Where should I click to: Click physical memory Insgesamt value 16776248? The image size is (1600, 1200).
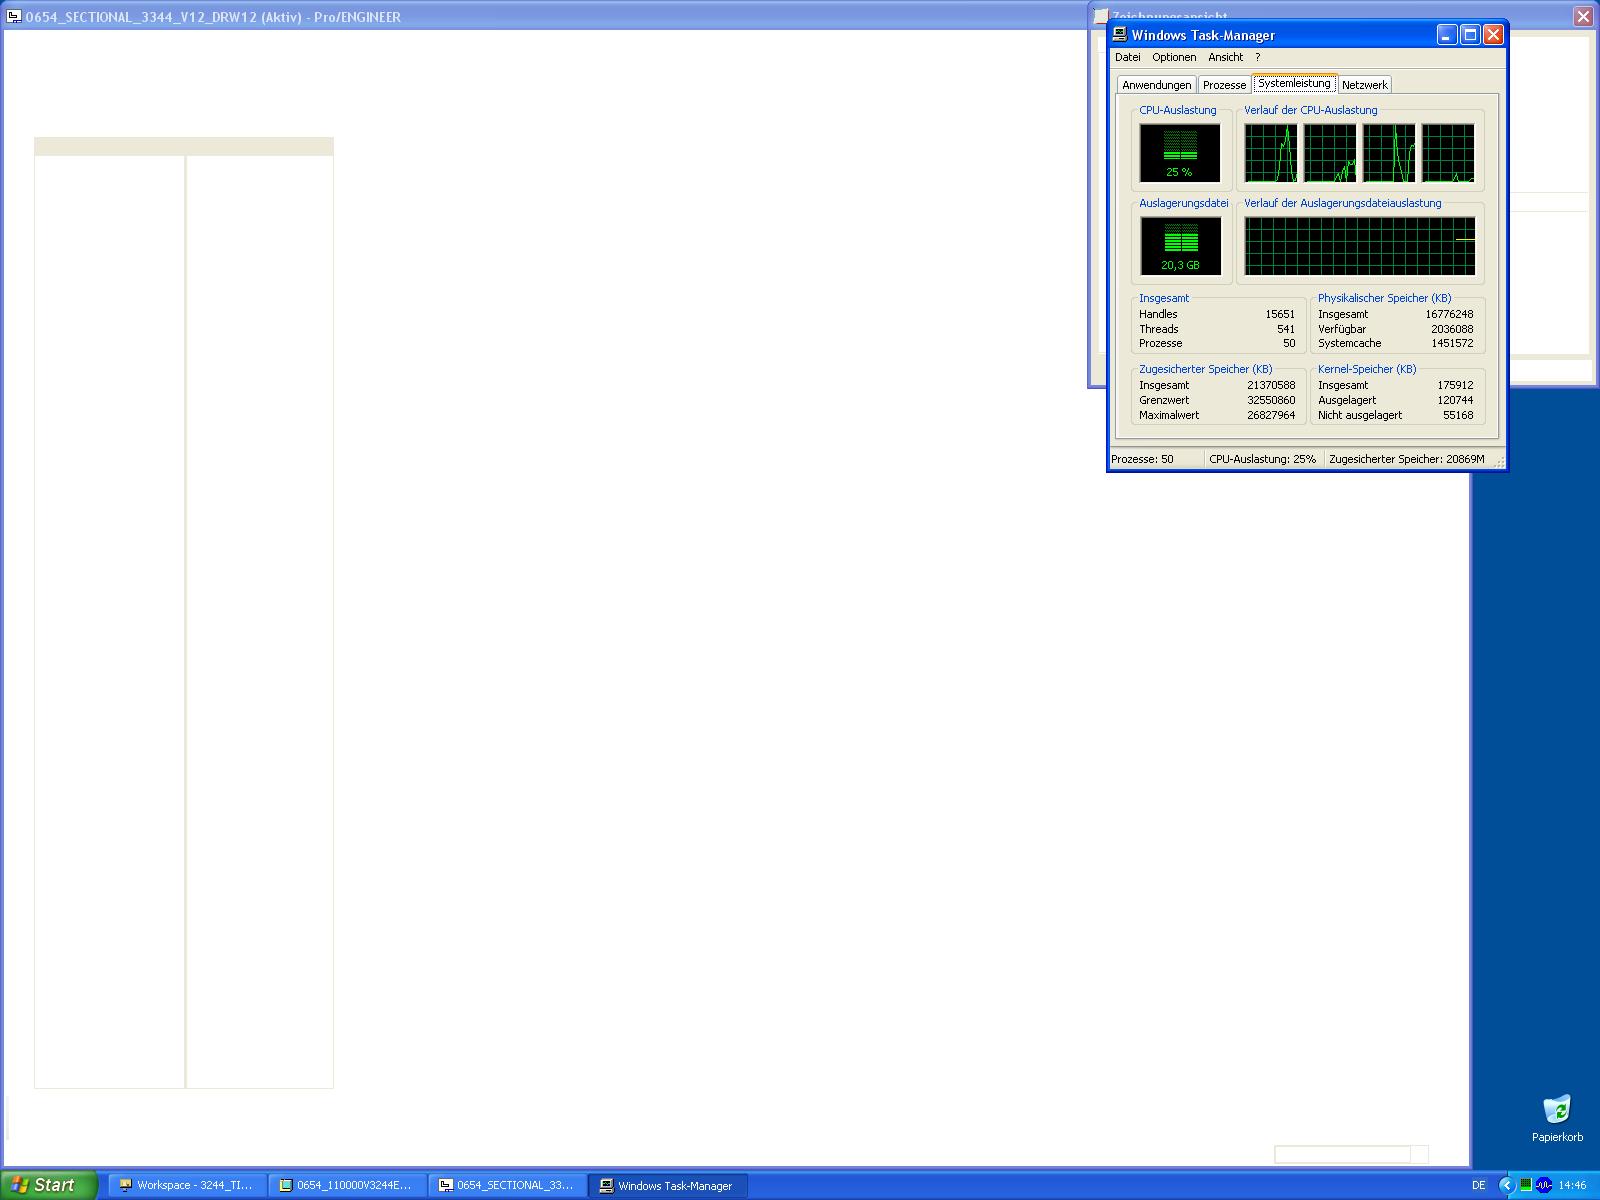click(1449, 314)
